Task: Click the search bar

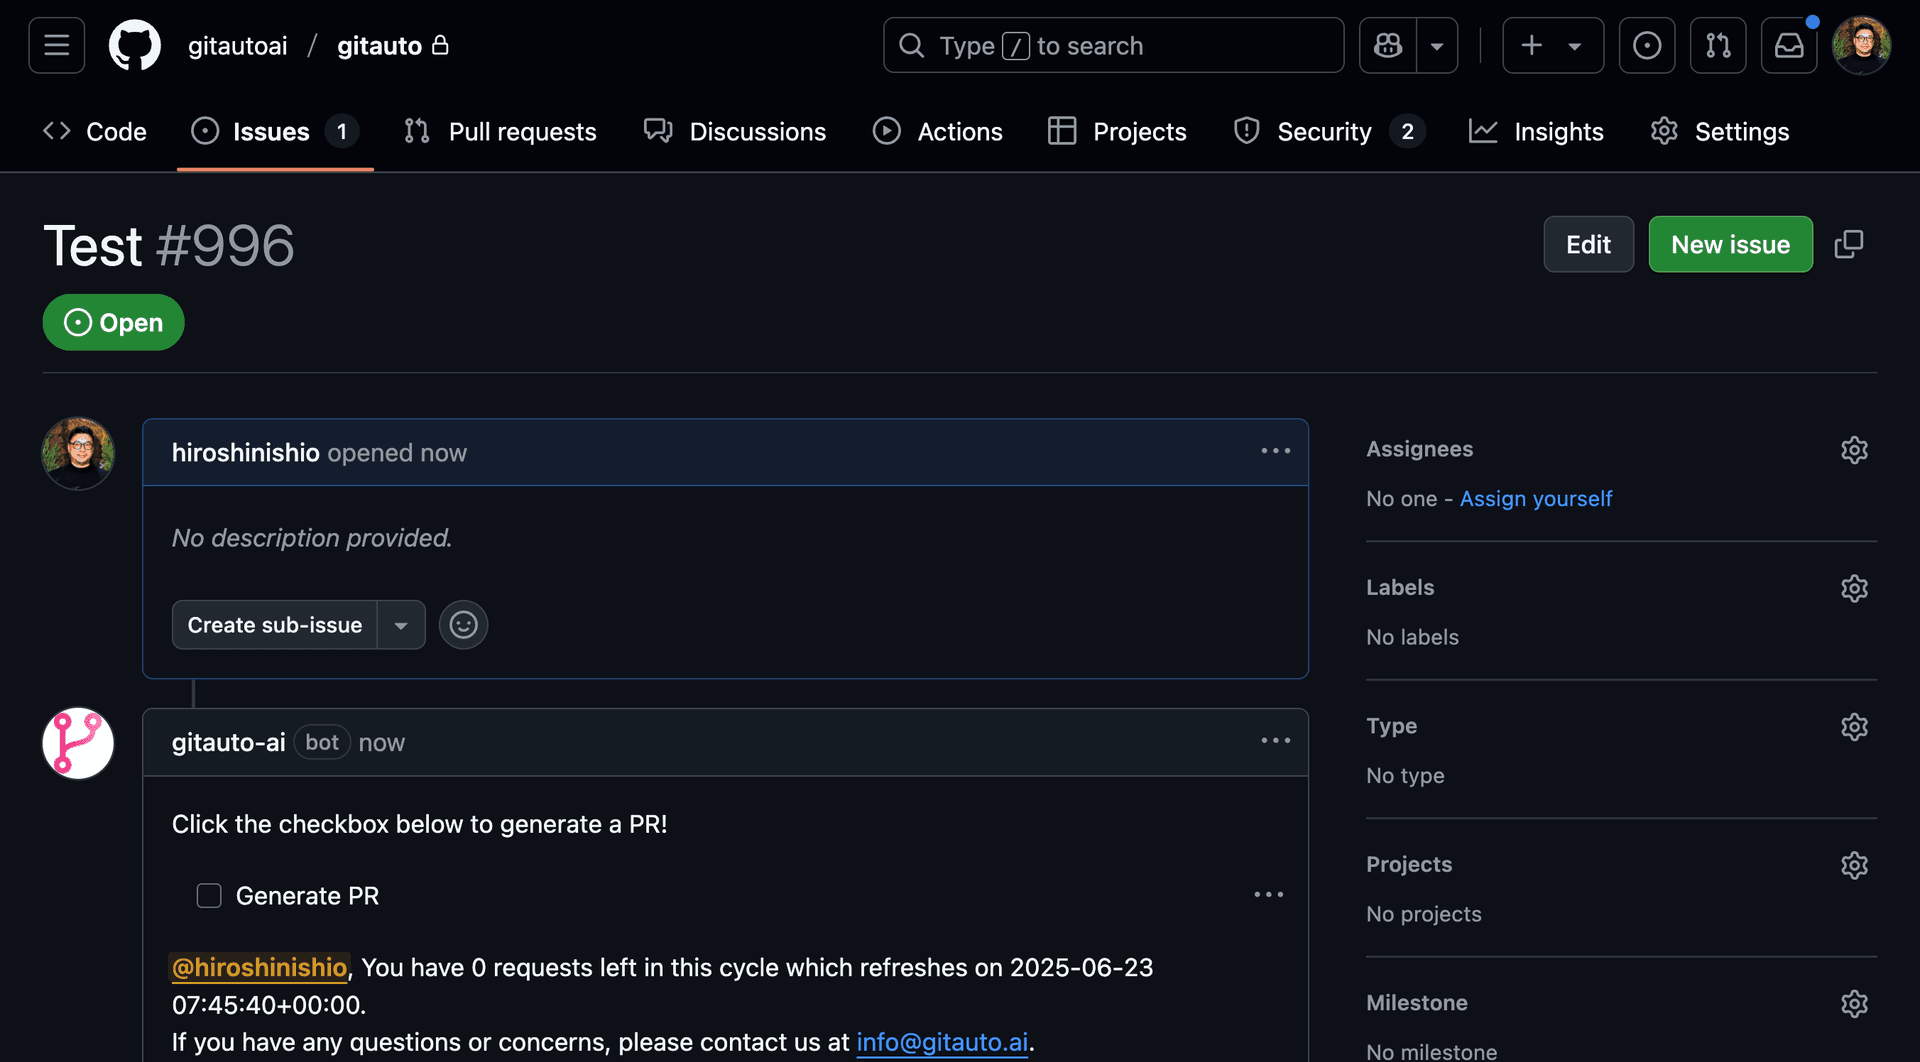Action: coord(1113,45)
